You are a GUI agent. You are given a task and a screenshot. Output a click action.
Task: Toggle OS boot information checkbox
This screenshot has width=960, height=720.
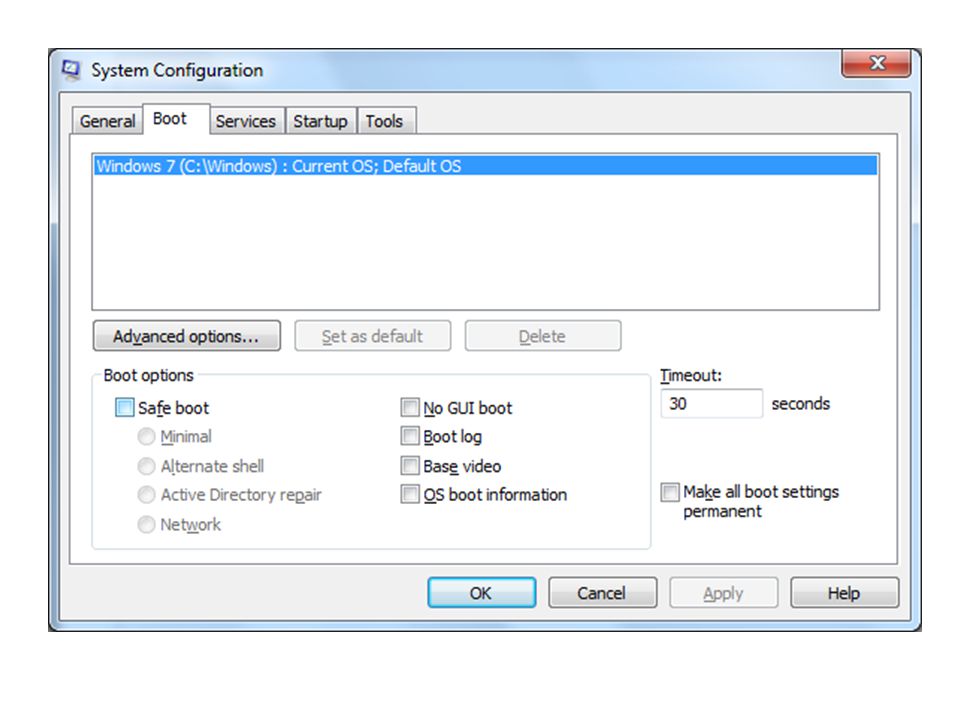410,494
